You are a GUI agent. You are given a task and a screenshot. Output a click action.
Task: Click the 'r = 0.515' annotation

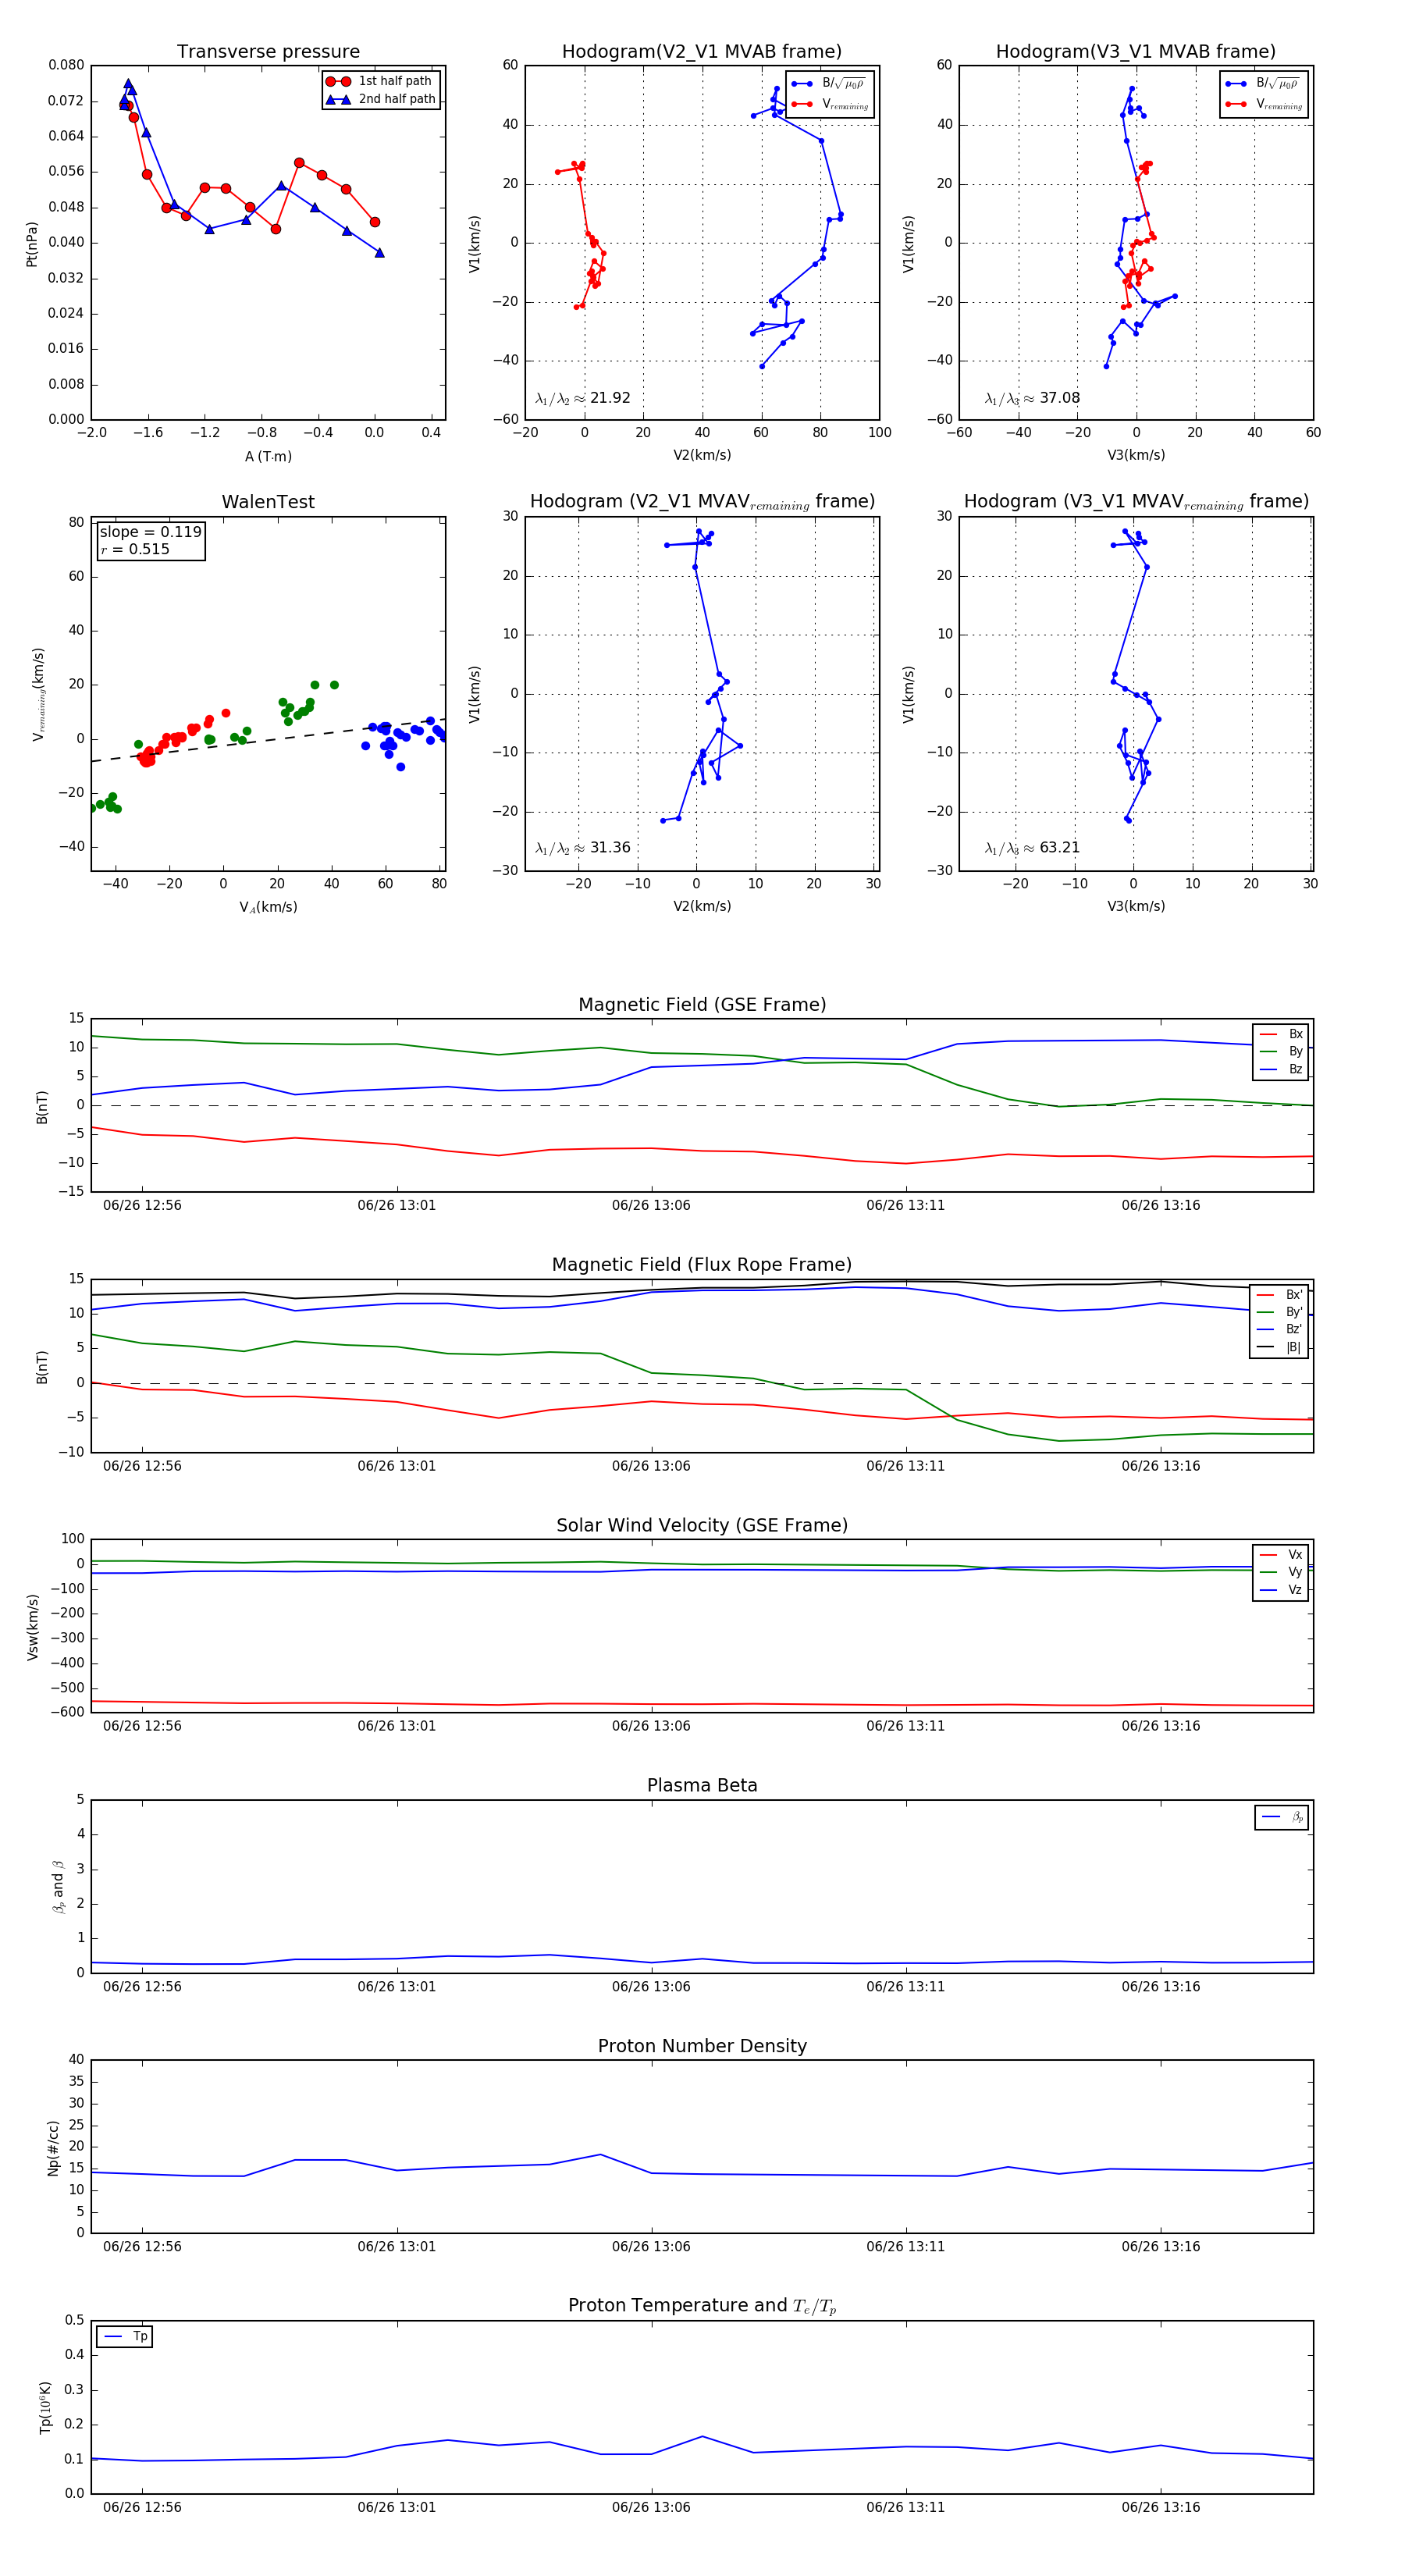tap(135, 549)
